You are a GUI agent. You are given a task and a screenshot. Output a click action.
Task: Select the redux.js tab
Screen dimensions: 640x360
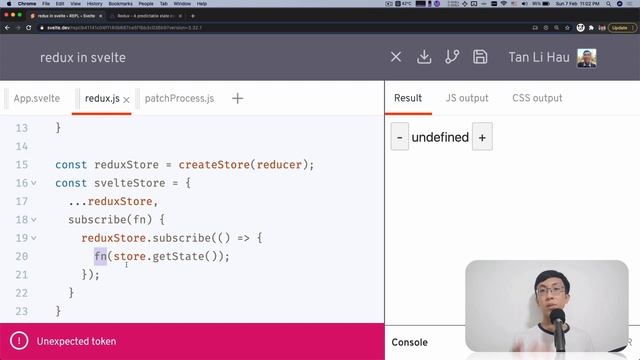tap(102, 98)
